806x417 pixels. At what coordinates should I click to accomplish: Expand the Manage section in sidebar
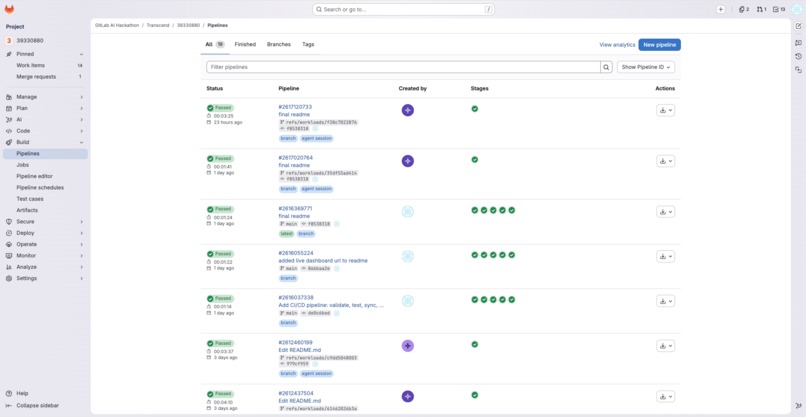coord(45,97)
